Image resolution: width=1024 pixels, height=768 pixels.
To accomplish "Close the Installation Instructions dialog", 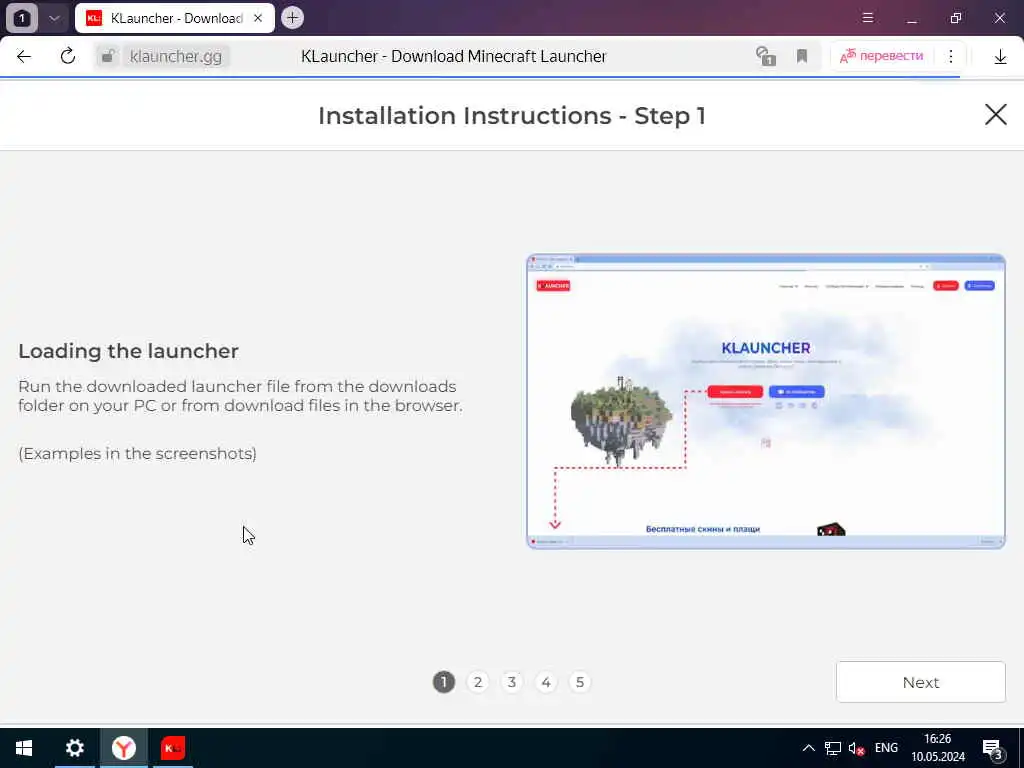I will (x=995, y=115).
